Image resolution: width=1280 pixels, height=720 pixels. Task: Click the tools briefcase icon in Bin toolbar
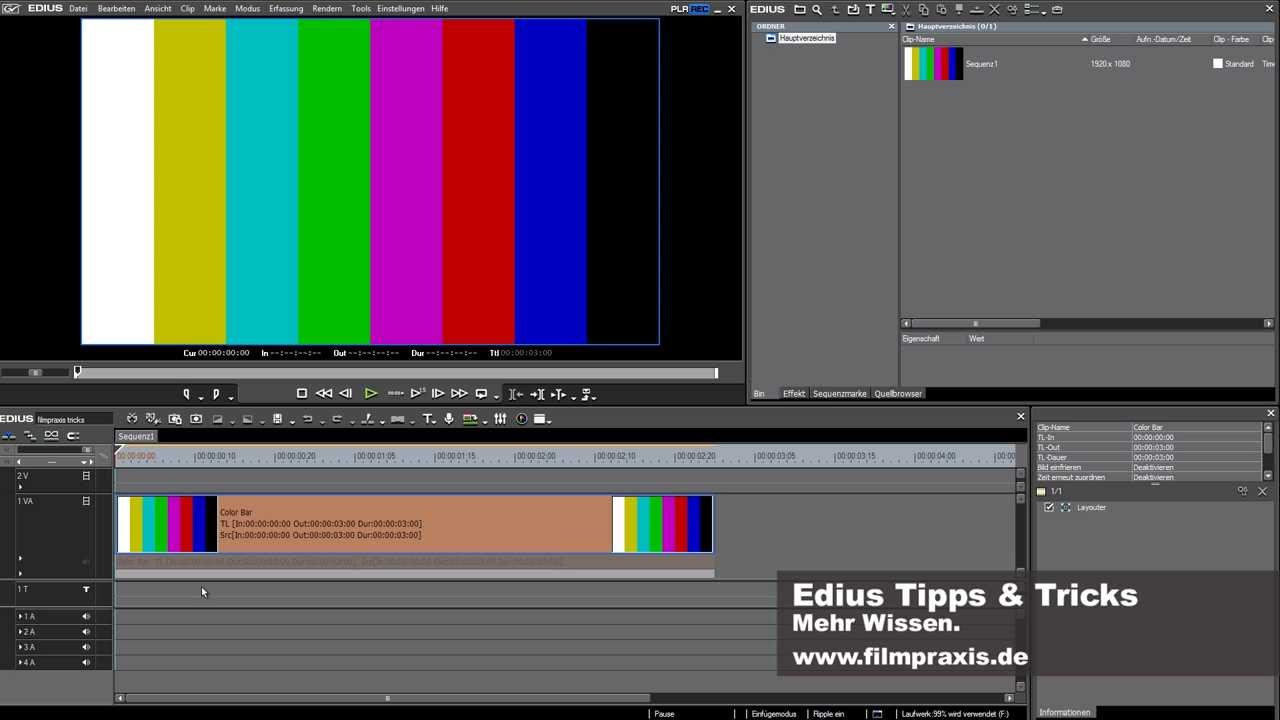coord(1057,9)
